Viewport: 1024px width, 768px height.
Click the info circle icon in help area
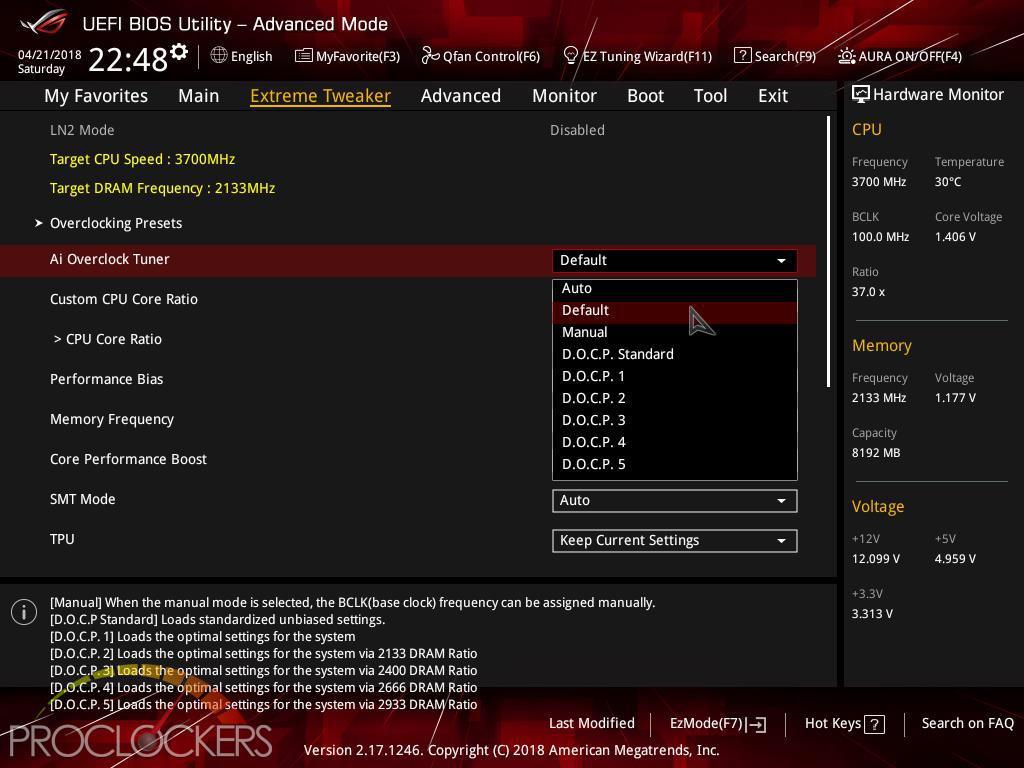pyautogui.click(x=24, y=612)
